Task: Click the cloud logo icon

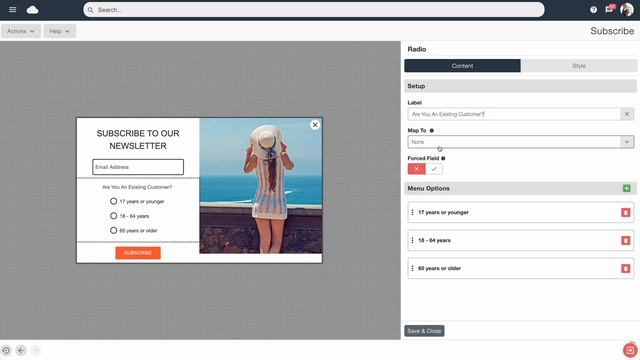Action: (x=32, y=10)
